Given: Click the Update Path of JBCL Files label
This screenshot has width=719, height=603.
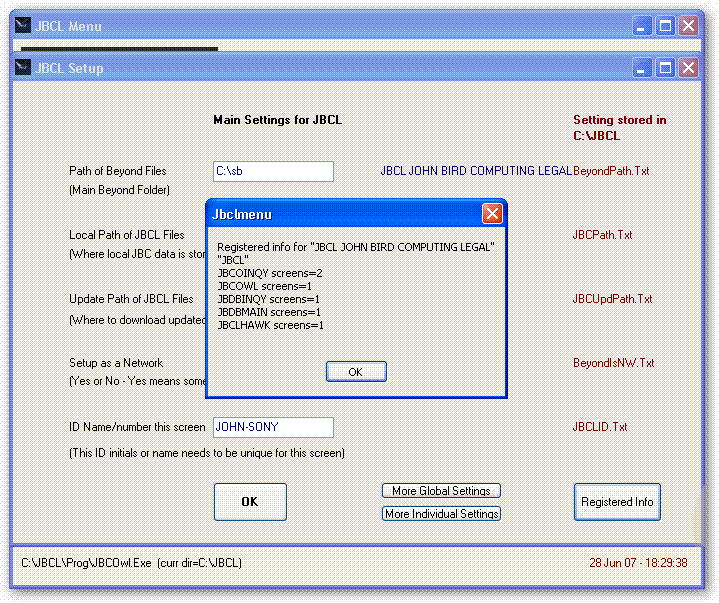Looking at the screenshot, I should coord(131,299).
